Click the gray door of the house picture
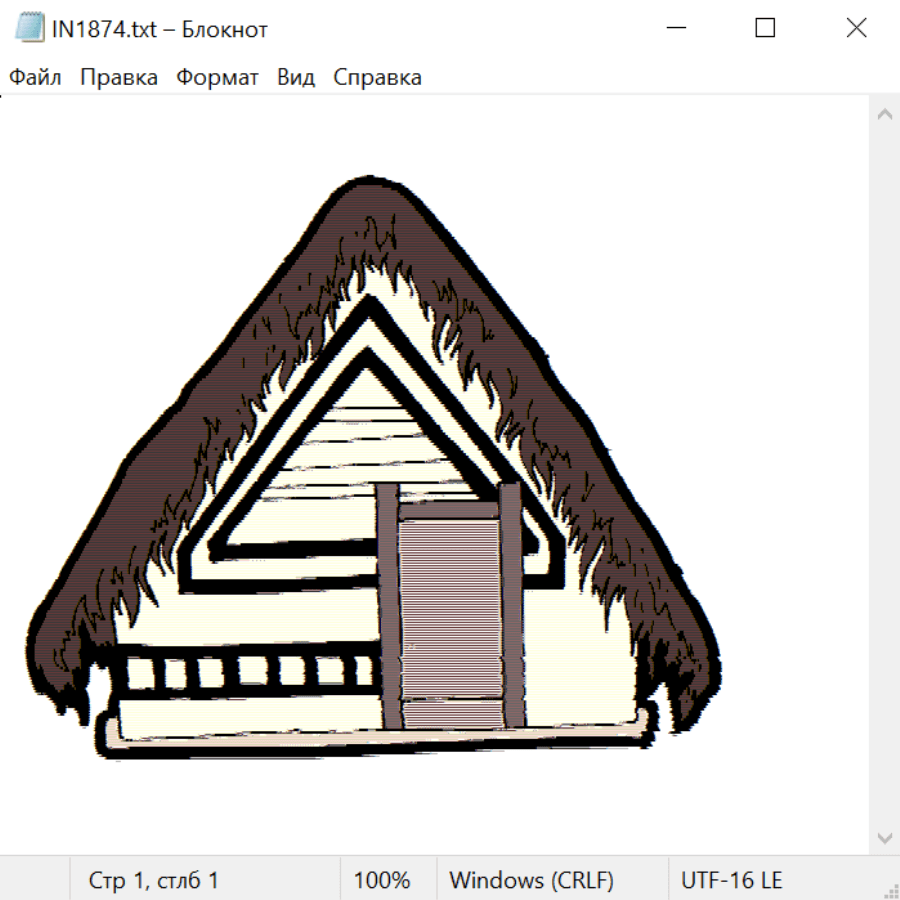Image resolution: width=900 pixels, height=900 pixels. point(449,610)
